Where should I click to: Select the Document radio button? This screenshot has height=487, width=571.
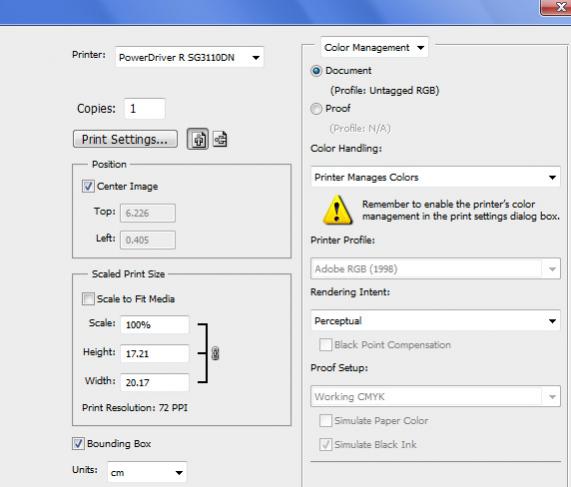(x=316, y=71)
